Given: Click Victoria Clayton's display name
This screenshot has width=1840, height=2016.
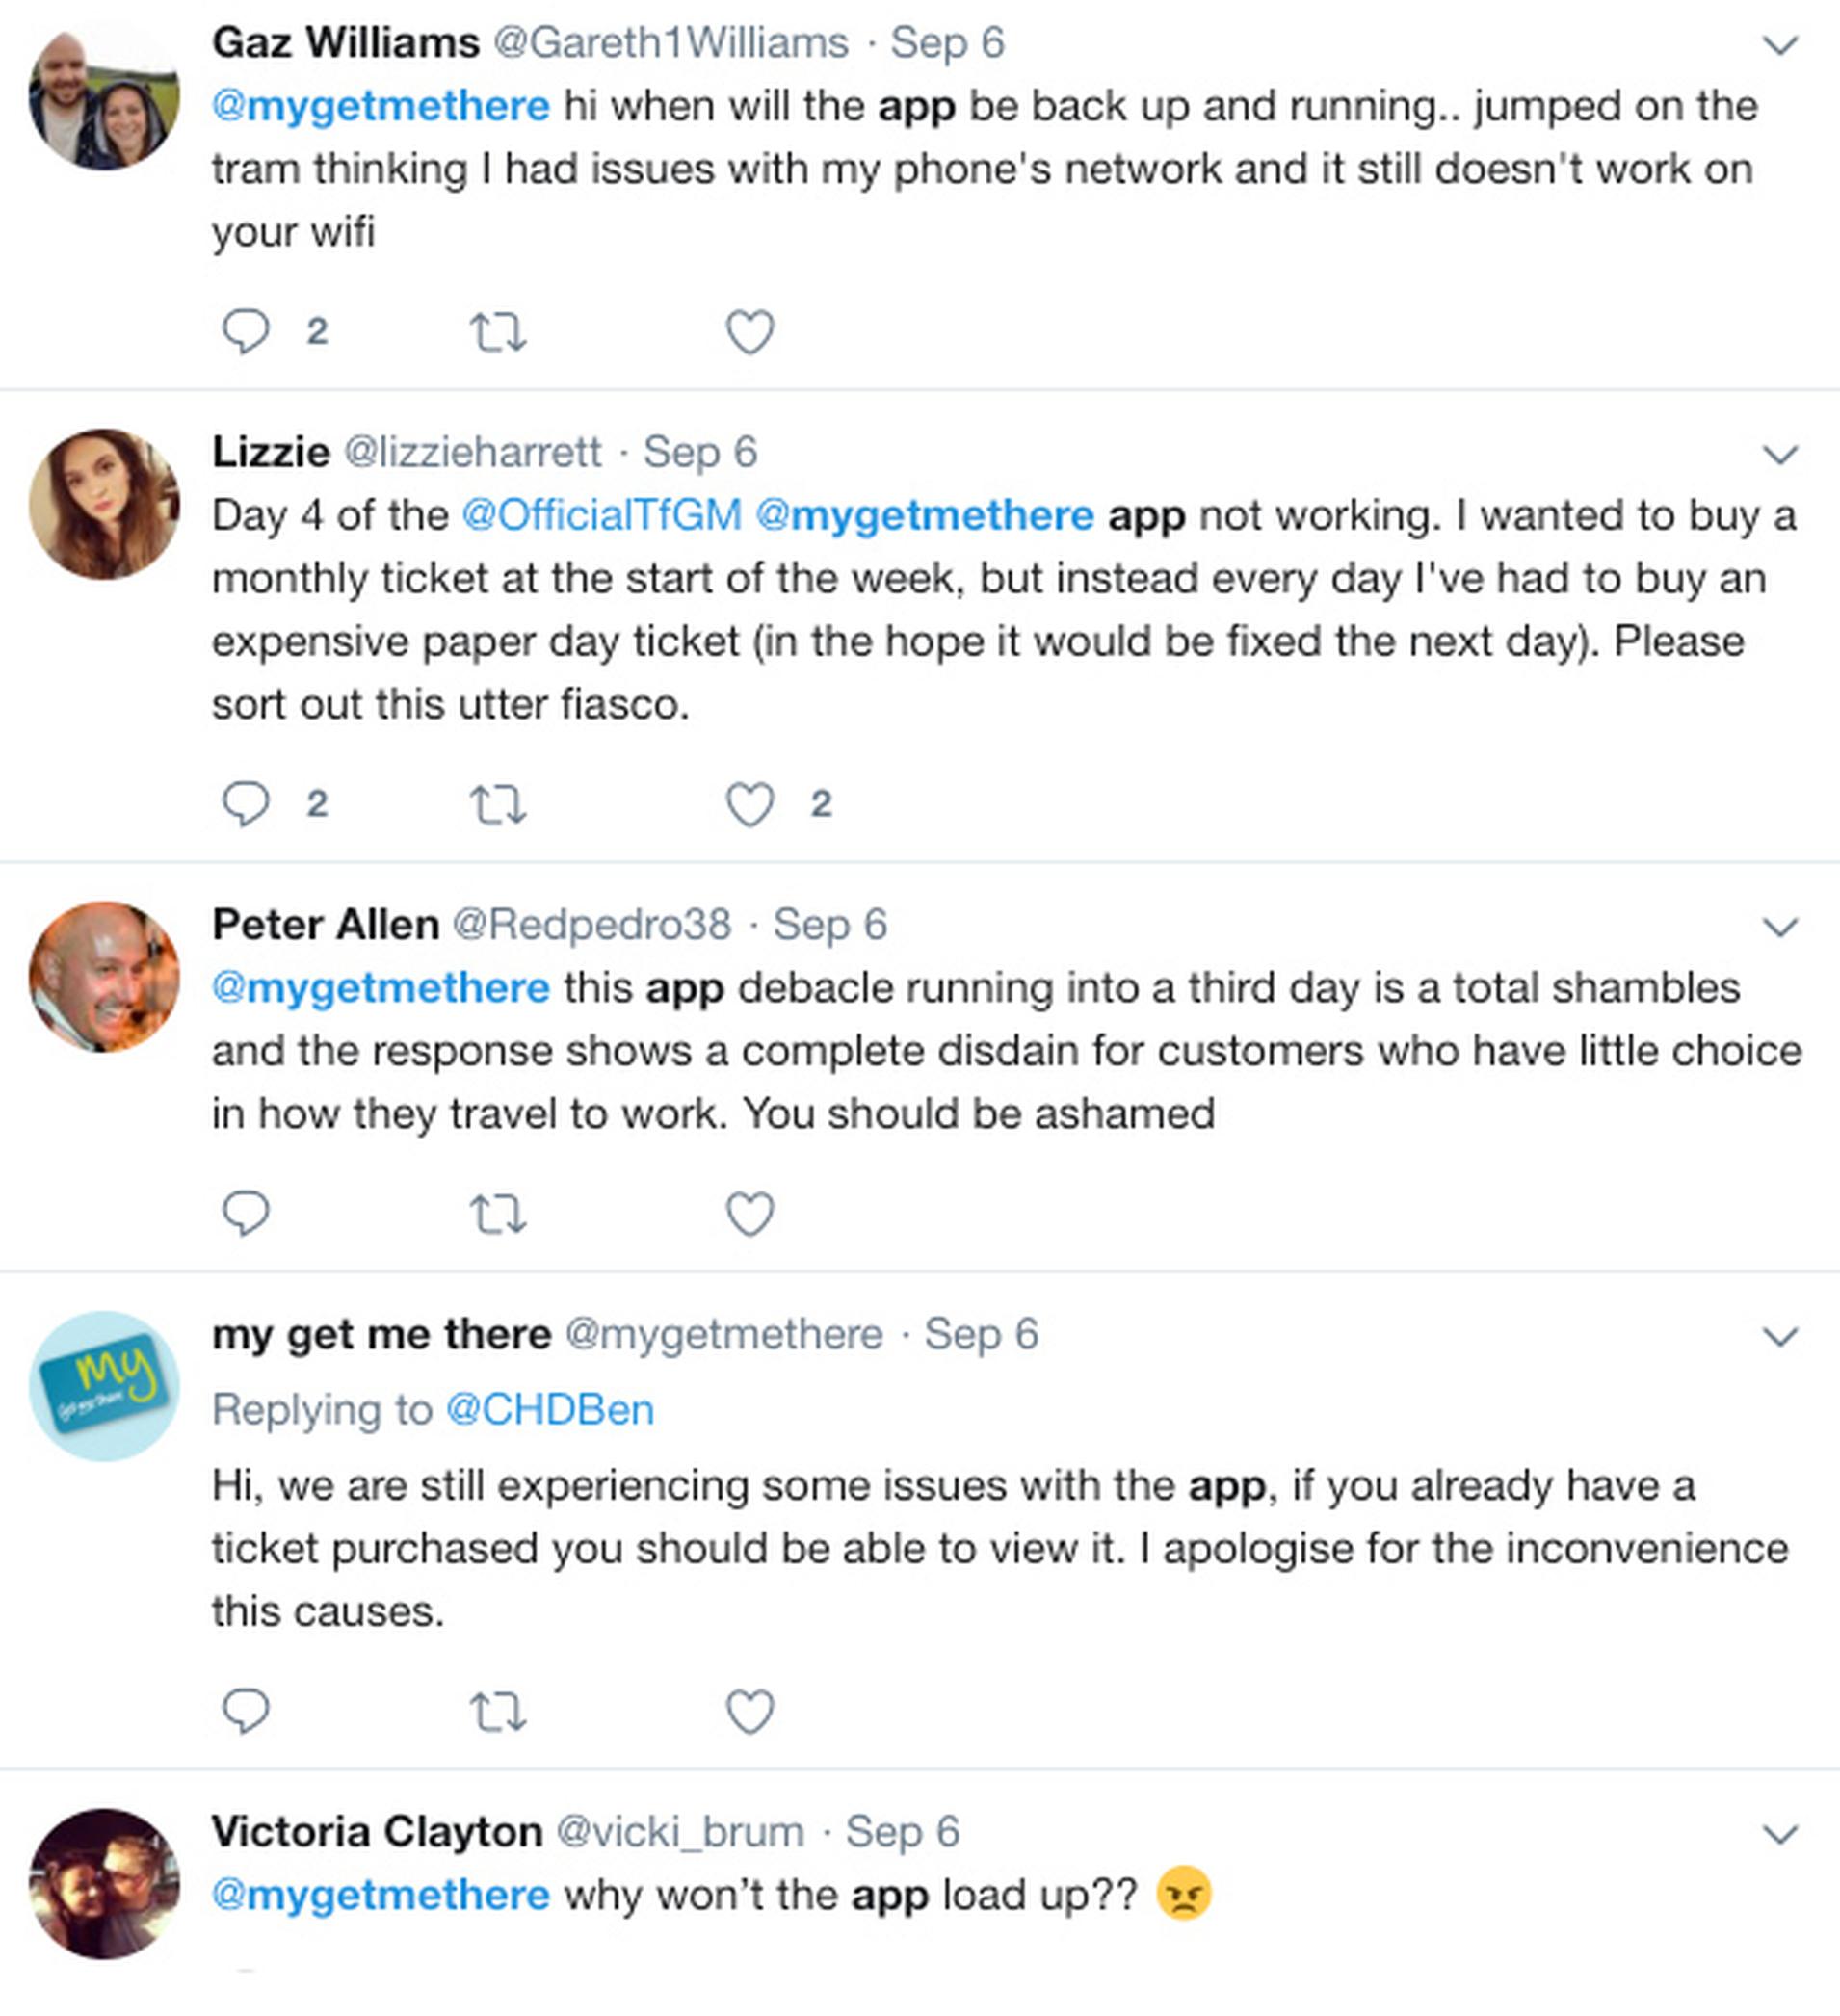Looking at the screenshot, I should (x=377, y=1832).
